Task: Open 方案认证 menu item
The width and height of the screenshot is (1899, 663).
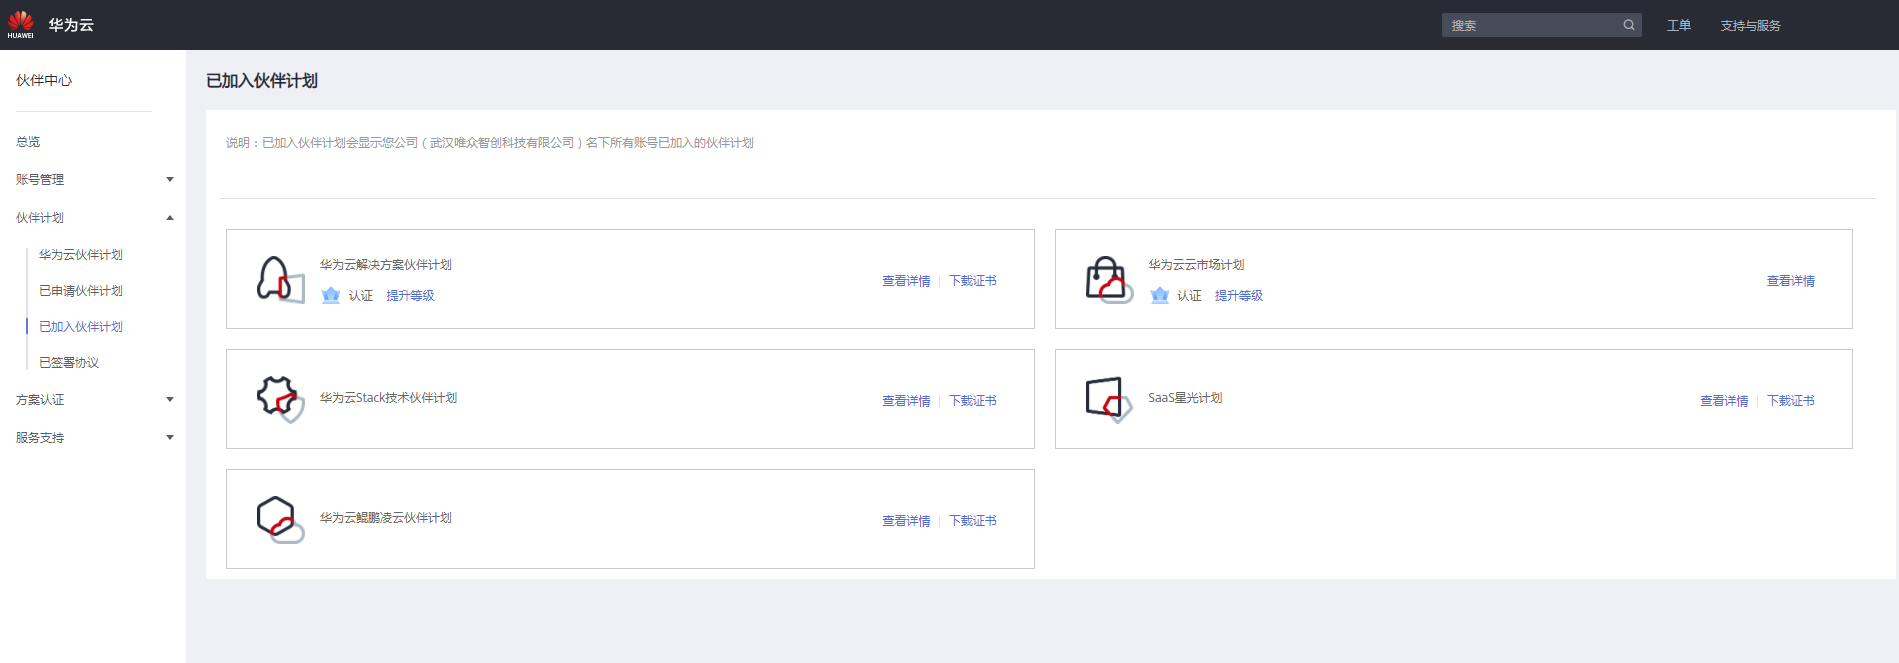Action: point(40,400)
